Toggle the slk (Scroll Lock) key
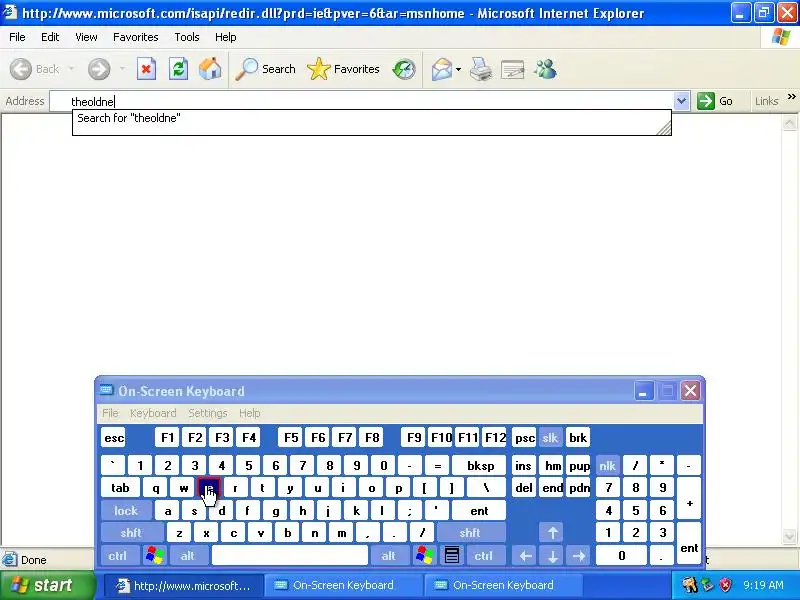The image size is (800, 600). [550, 438]
